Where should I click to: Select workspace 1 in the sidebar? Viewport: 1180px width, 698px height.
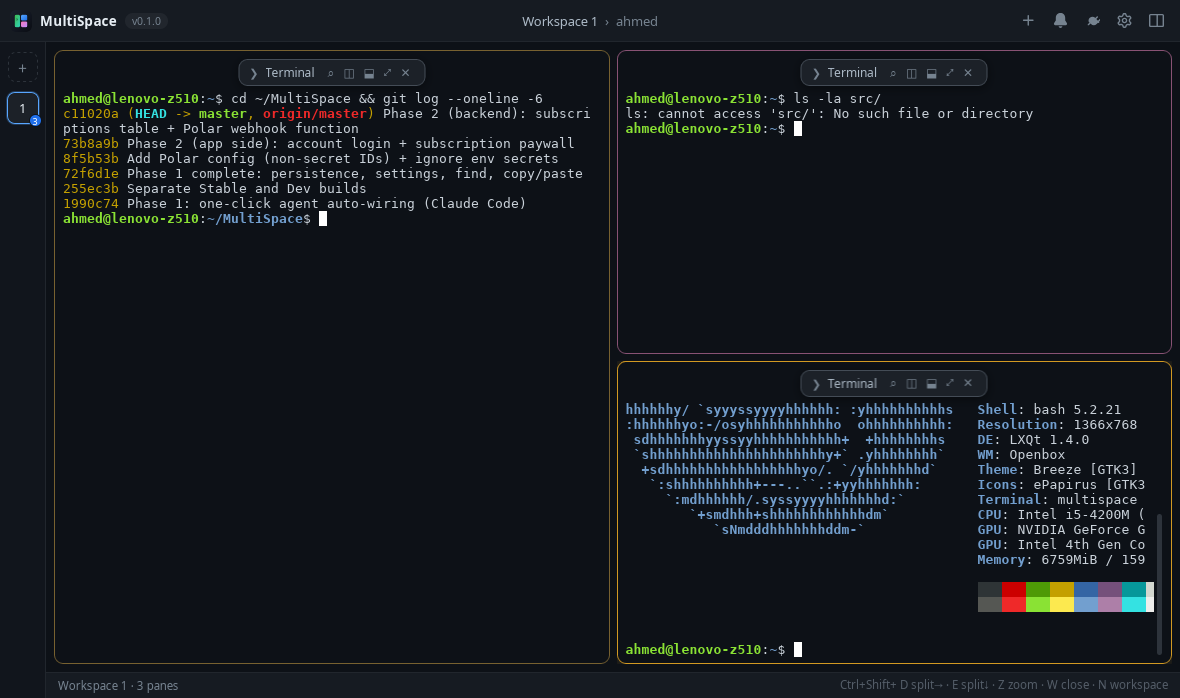[x=23, y=108]
